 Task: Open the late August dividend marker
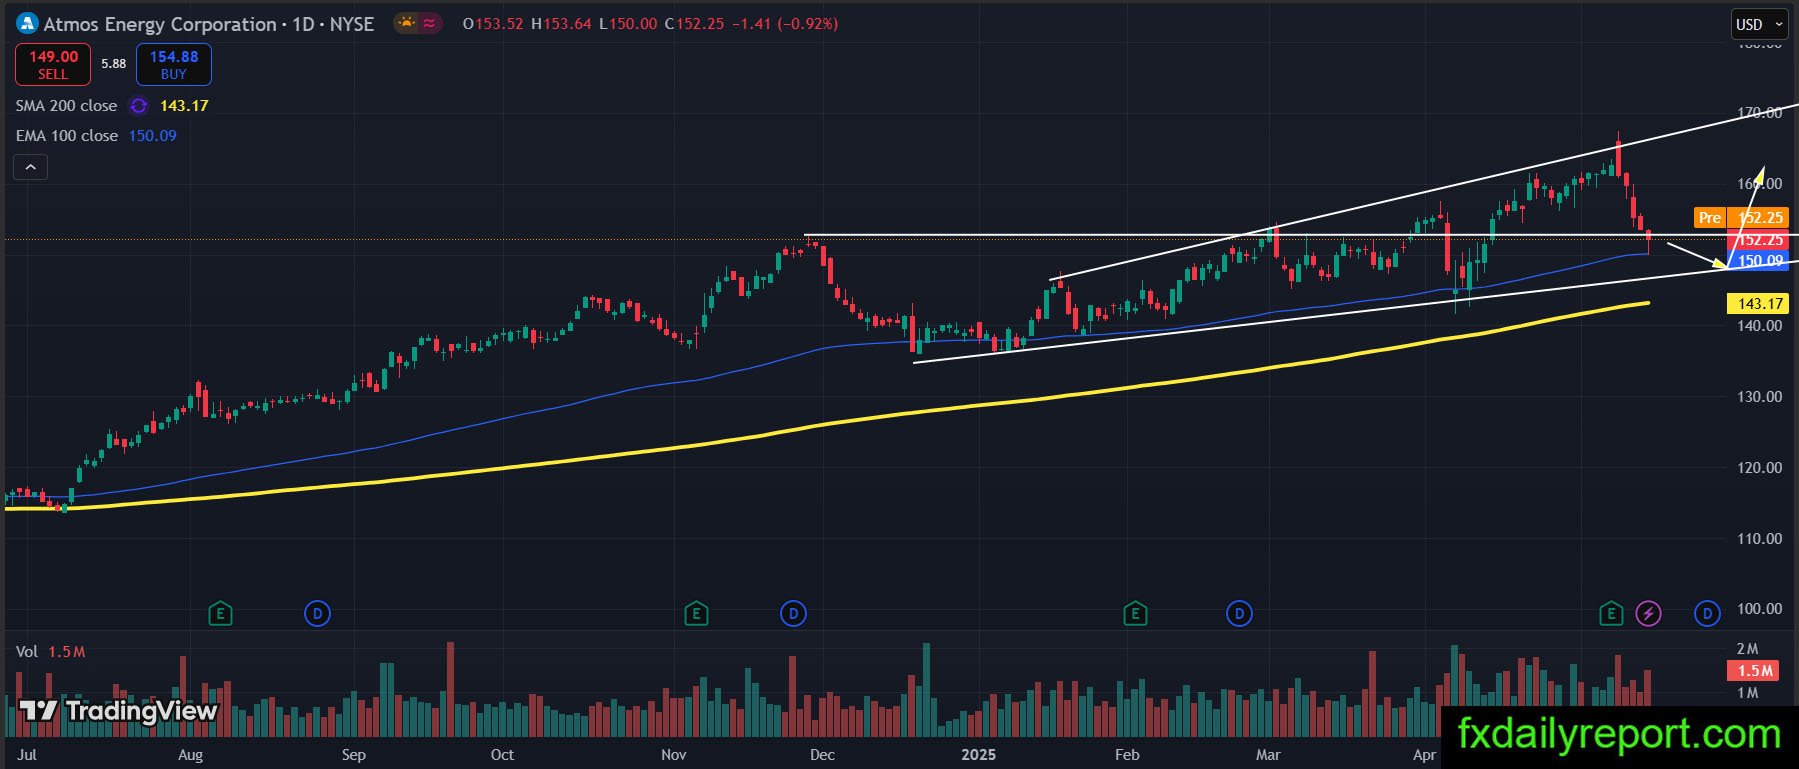click(x=317, y=613)
